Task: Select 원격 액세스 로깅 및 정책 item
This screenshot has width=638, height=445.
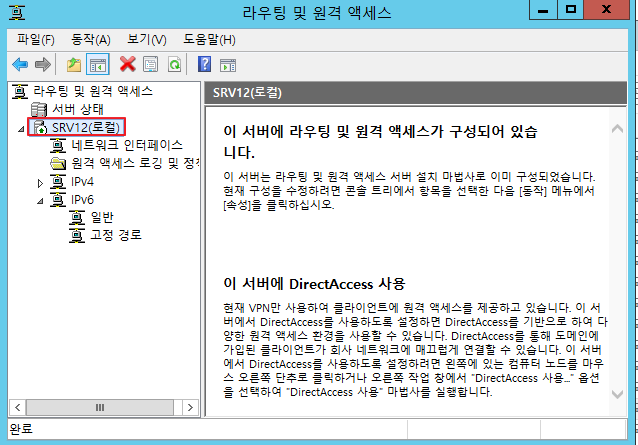Action: [135, 164]
